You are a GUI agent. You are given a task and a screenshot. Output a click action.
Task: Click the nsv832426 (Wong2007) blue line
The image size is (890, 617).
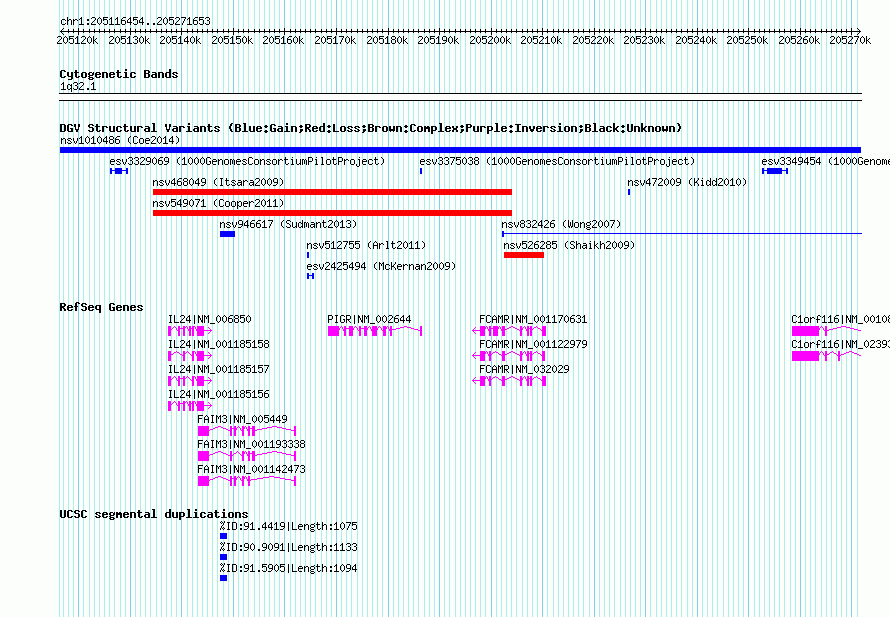682,233
